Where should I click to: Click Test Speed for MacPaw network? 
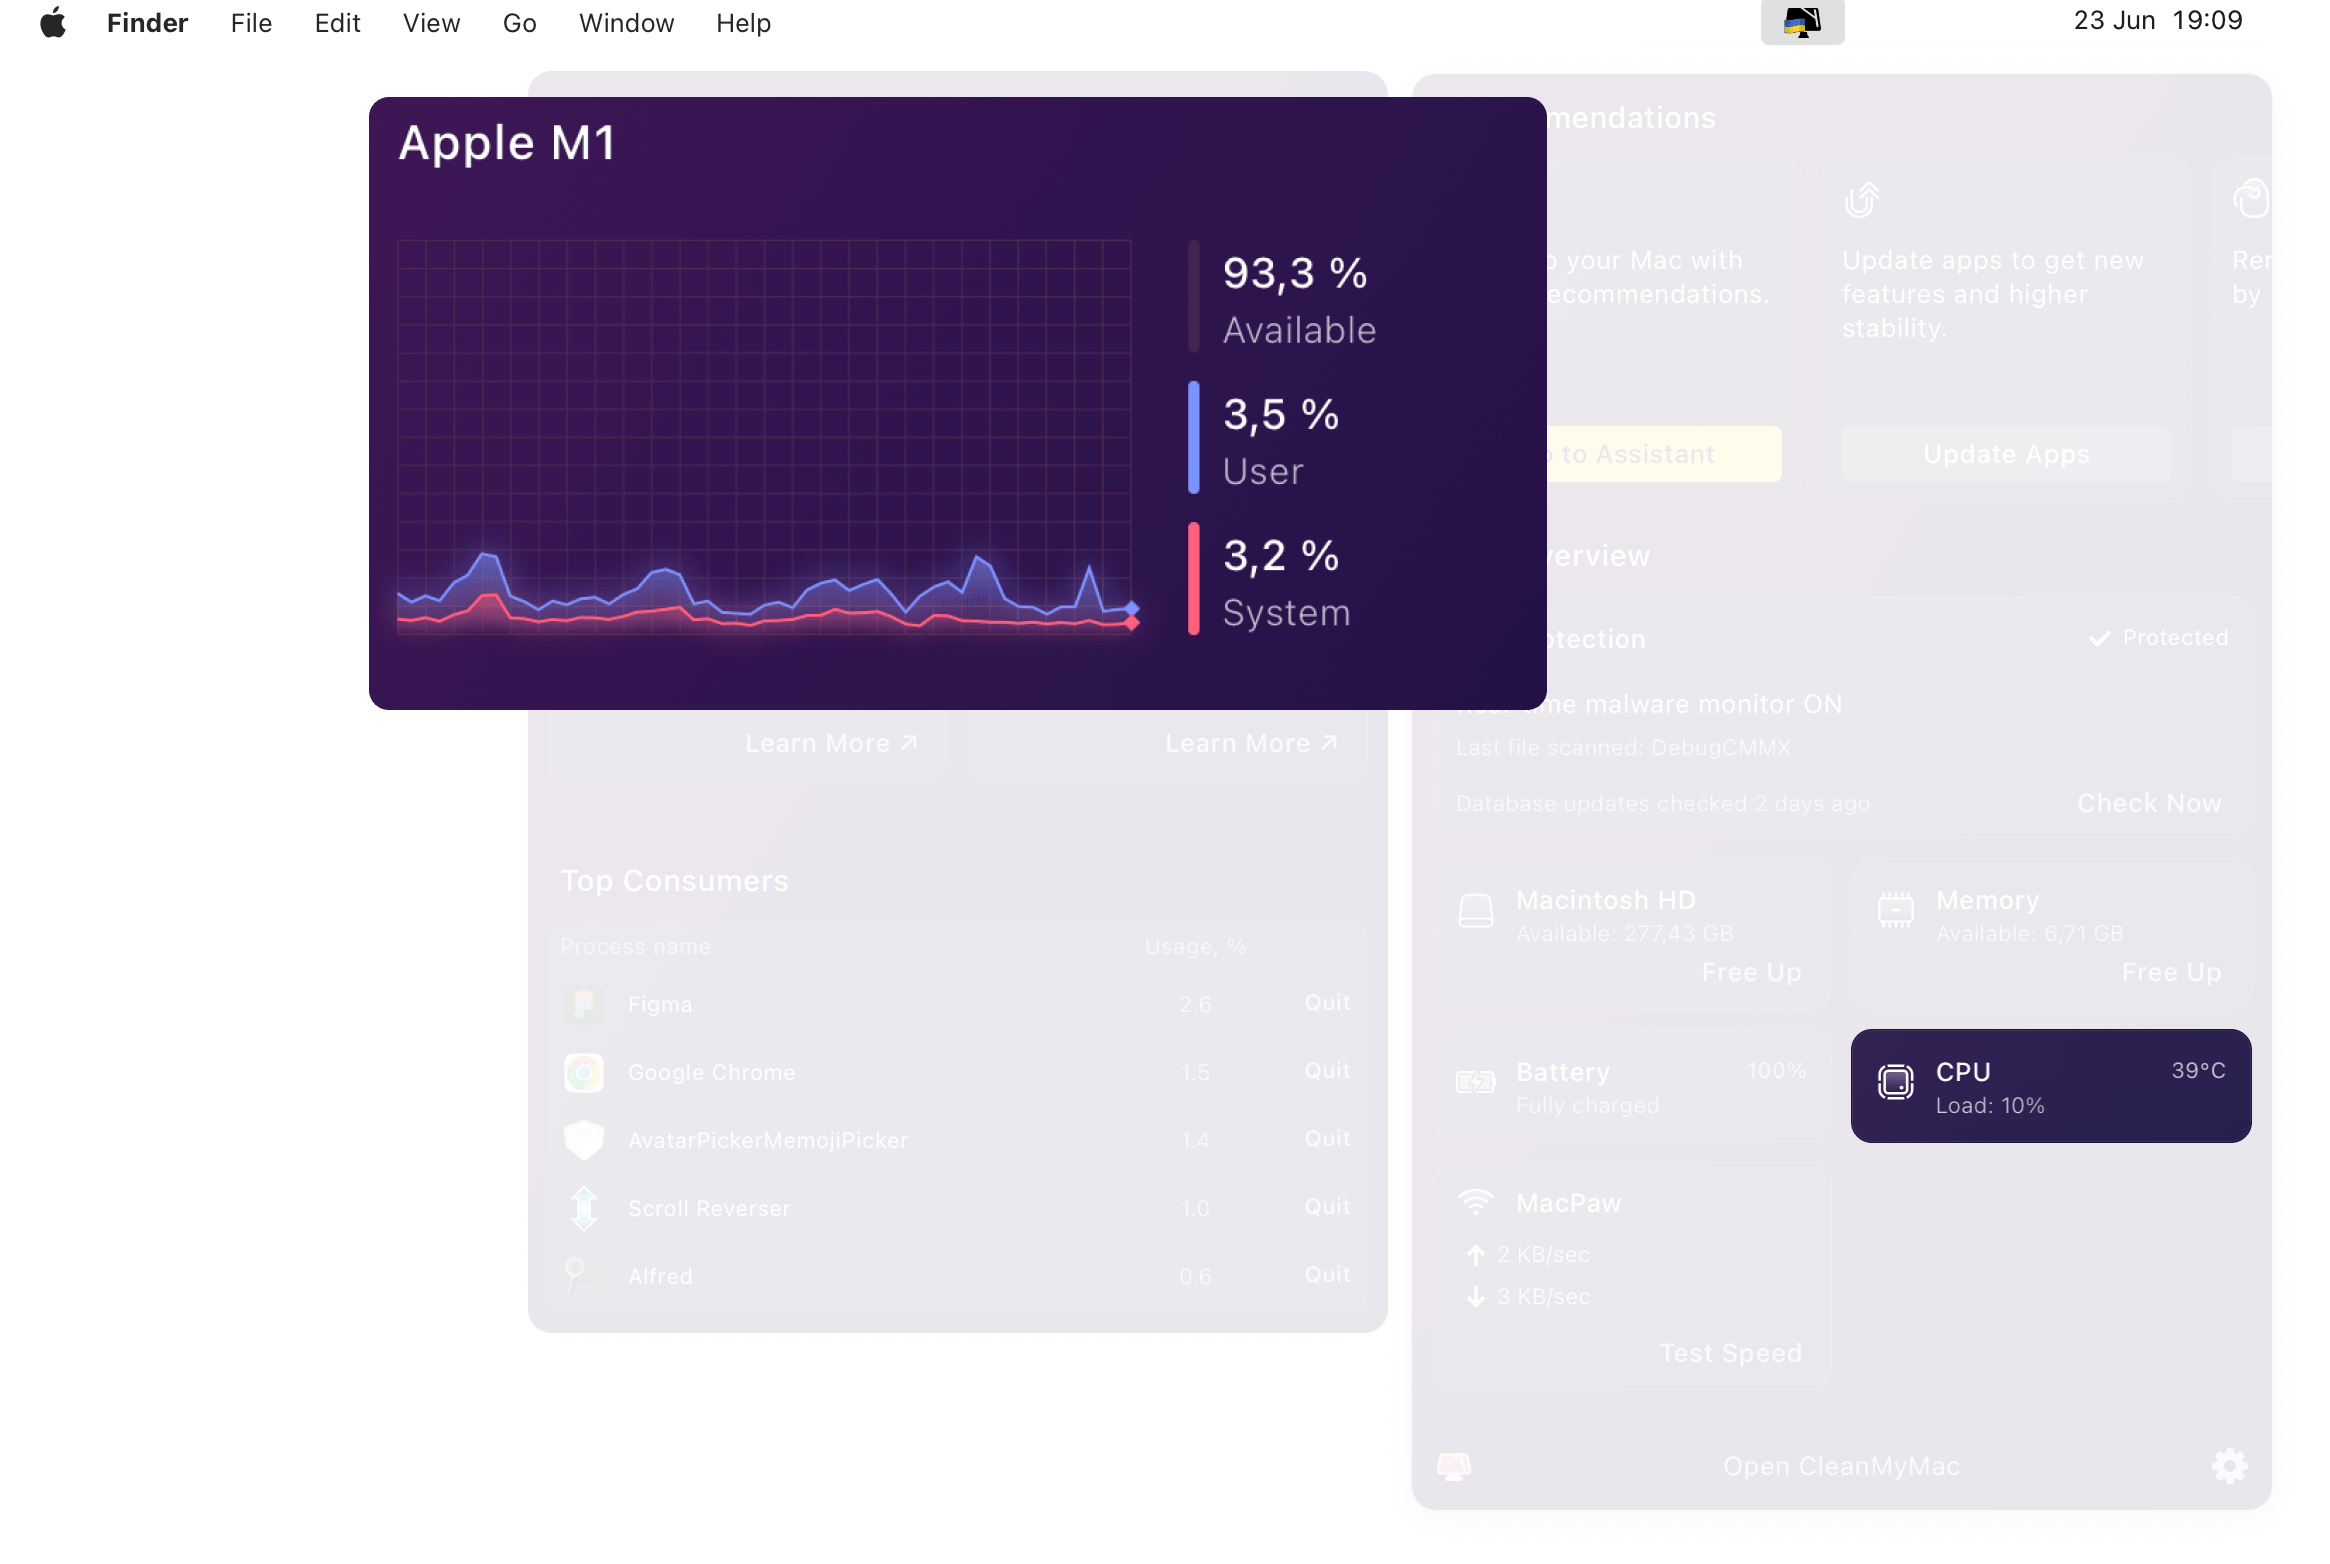(1730, 1353)
